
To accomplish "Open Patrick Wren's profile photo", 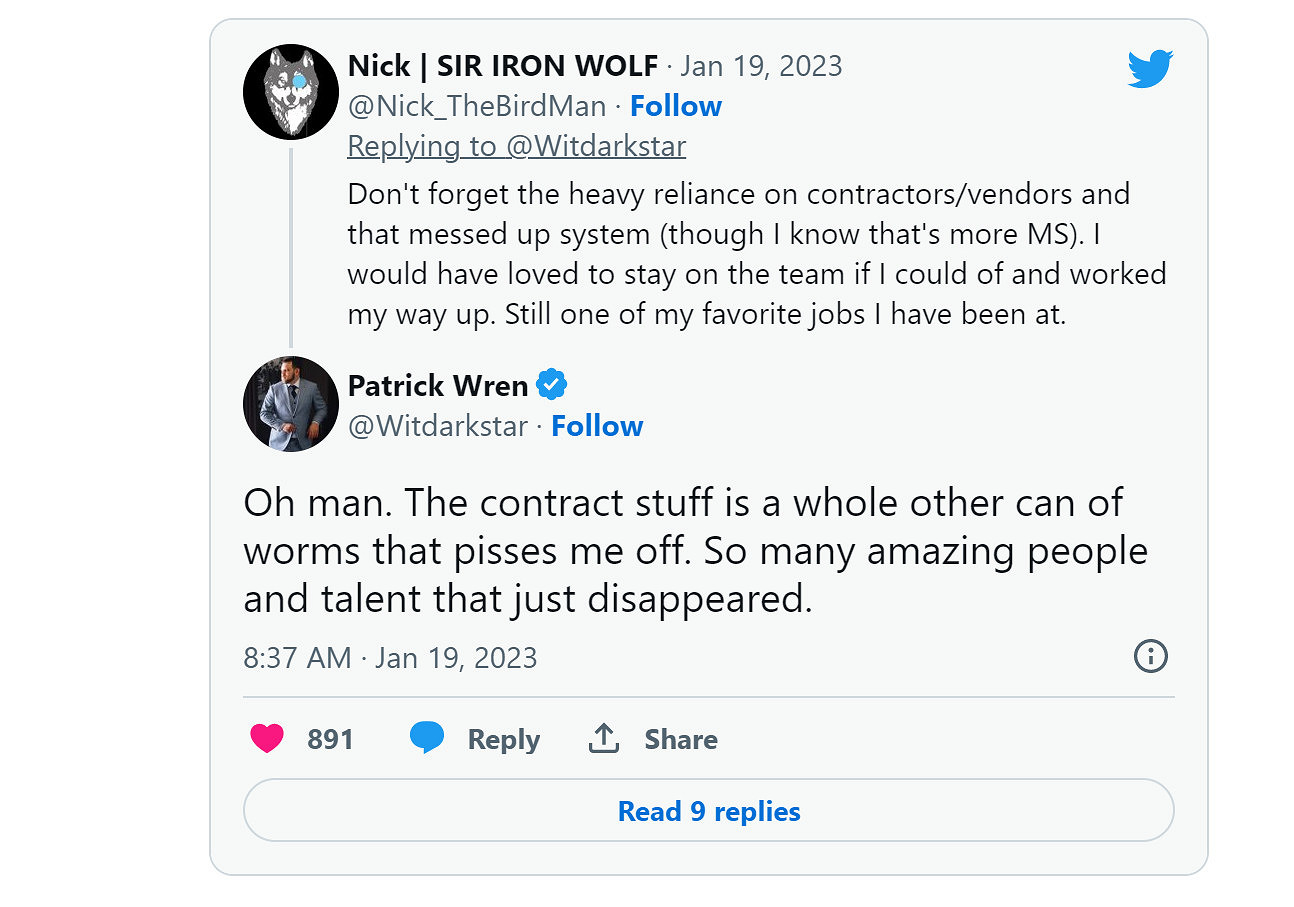I will click(291, 404).
